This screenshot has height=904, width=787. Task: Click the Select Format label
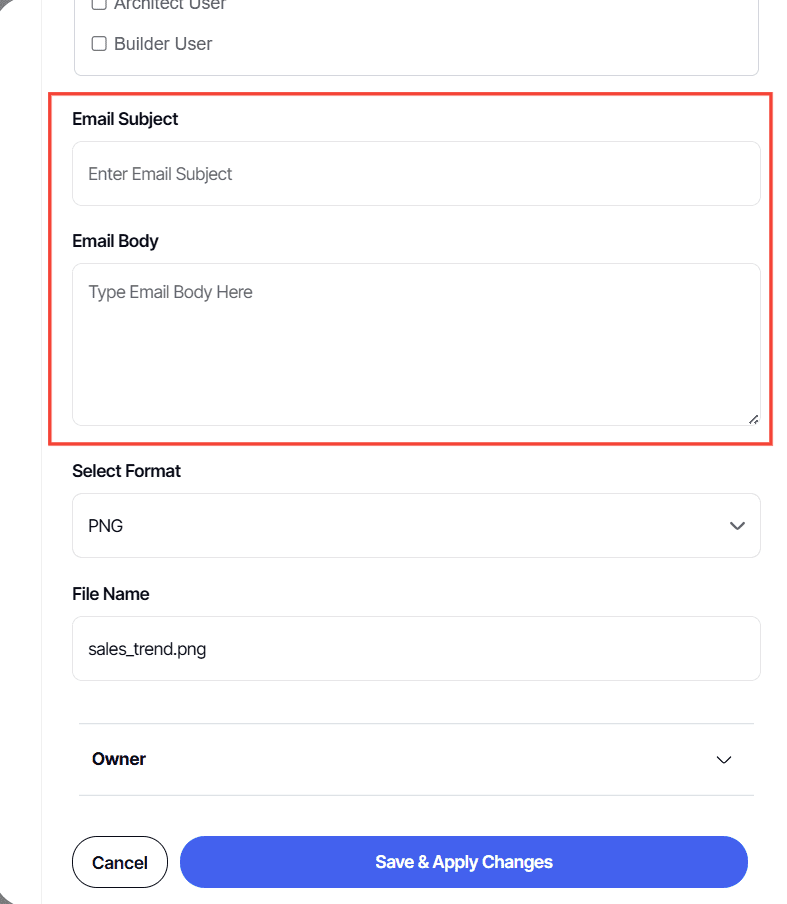(126, 471)
